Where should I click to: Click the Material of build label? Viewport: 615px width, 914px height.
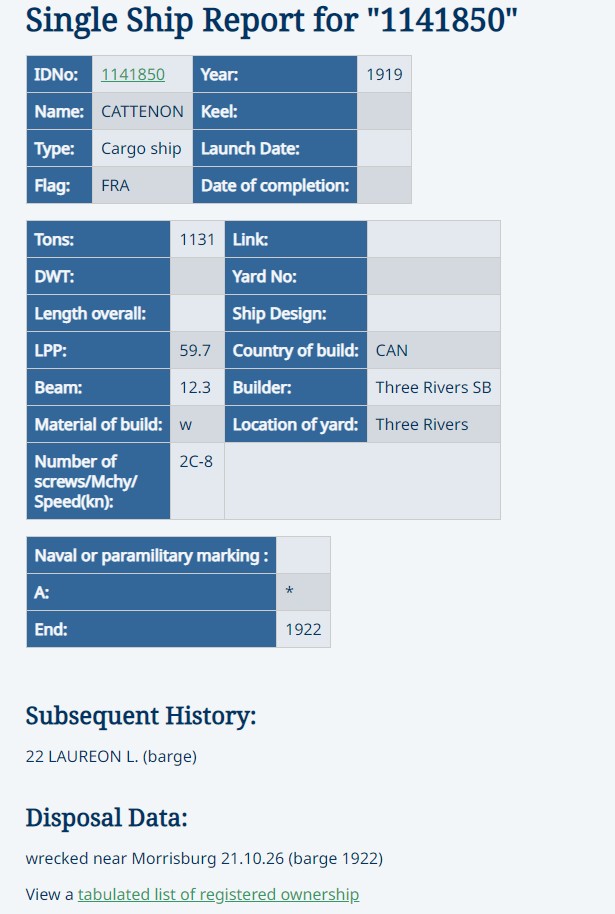point(99,424)
